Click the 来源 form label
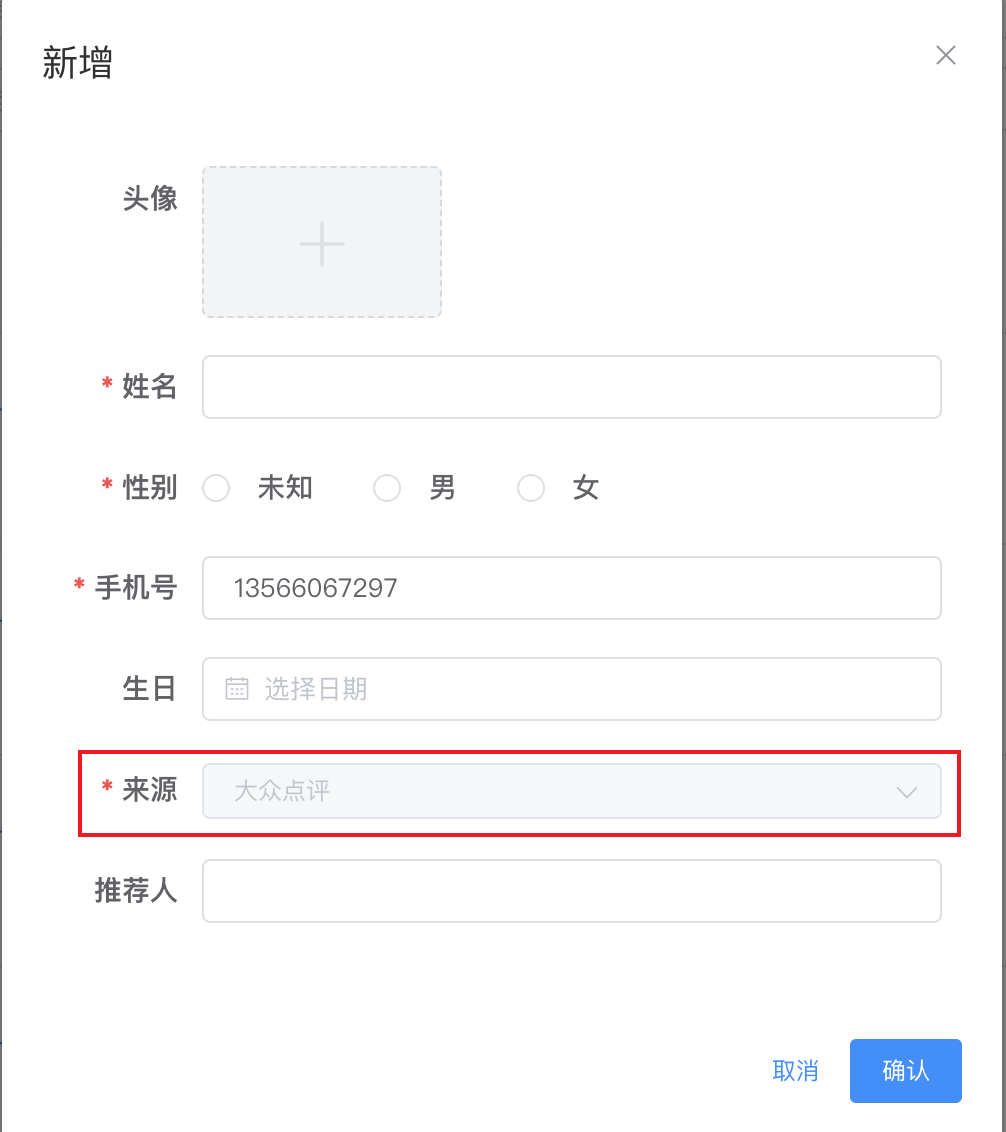Image resolution: width=1006 pixels, height=1132 pixels. point(150,790)
